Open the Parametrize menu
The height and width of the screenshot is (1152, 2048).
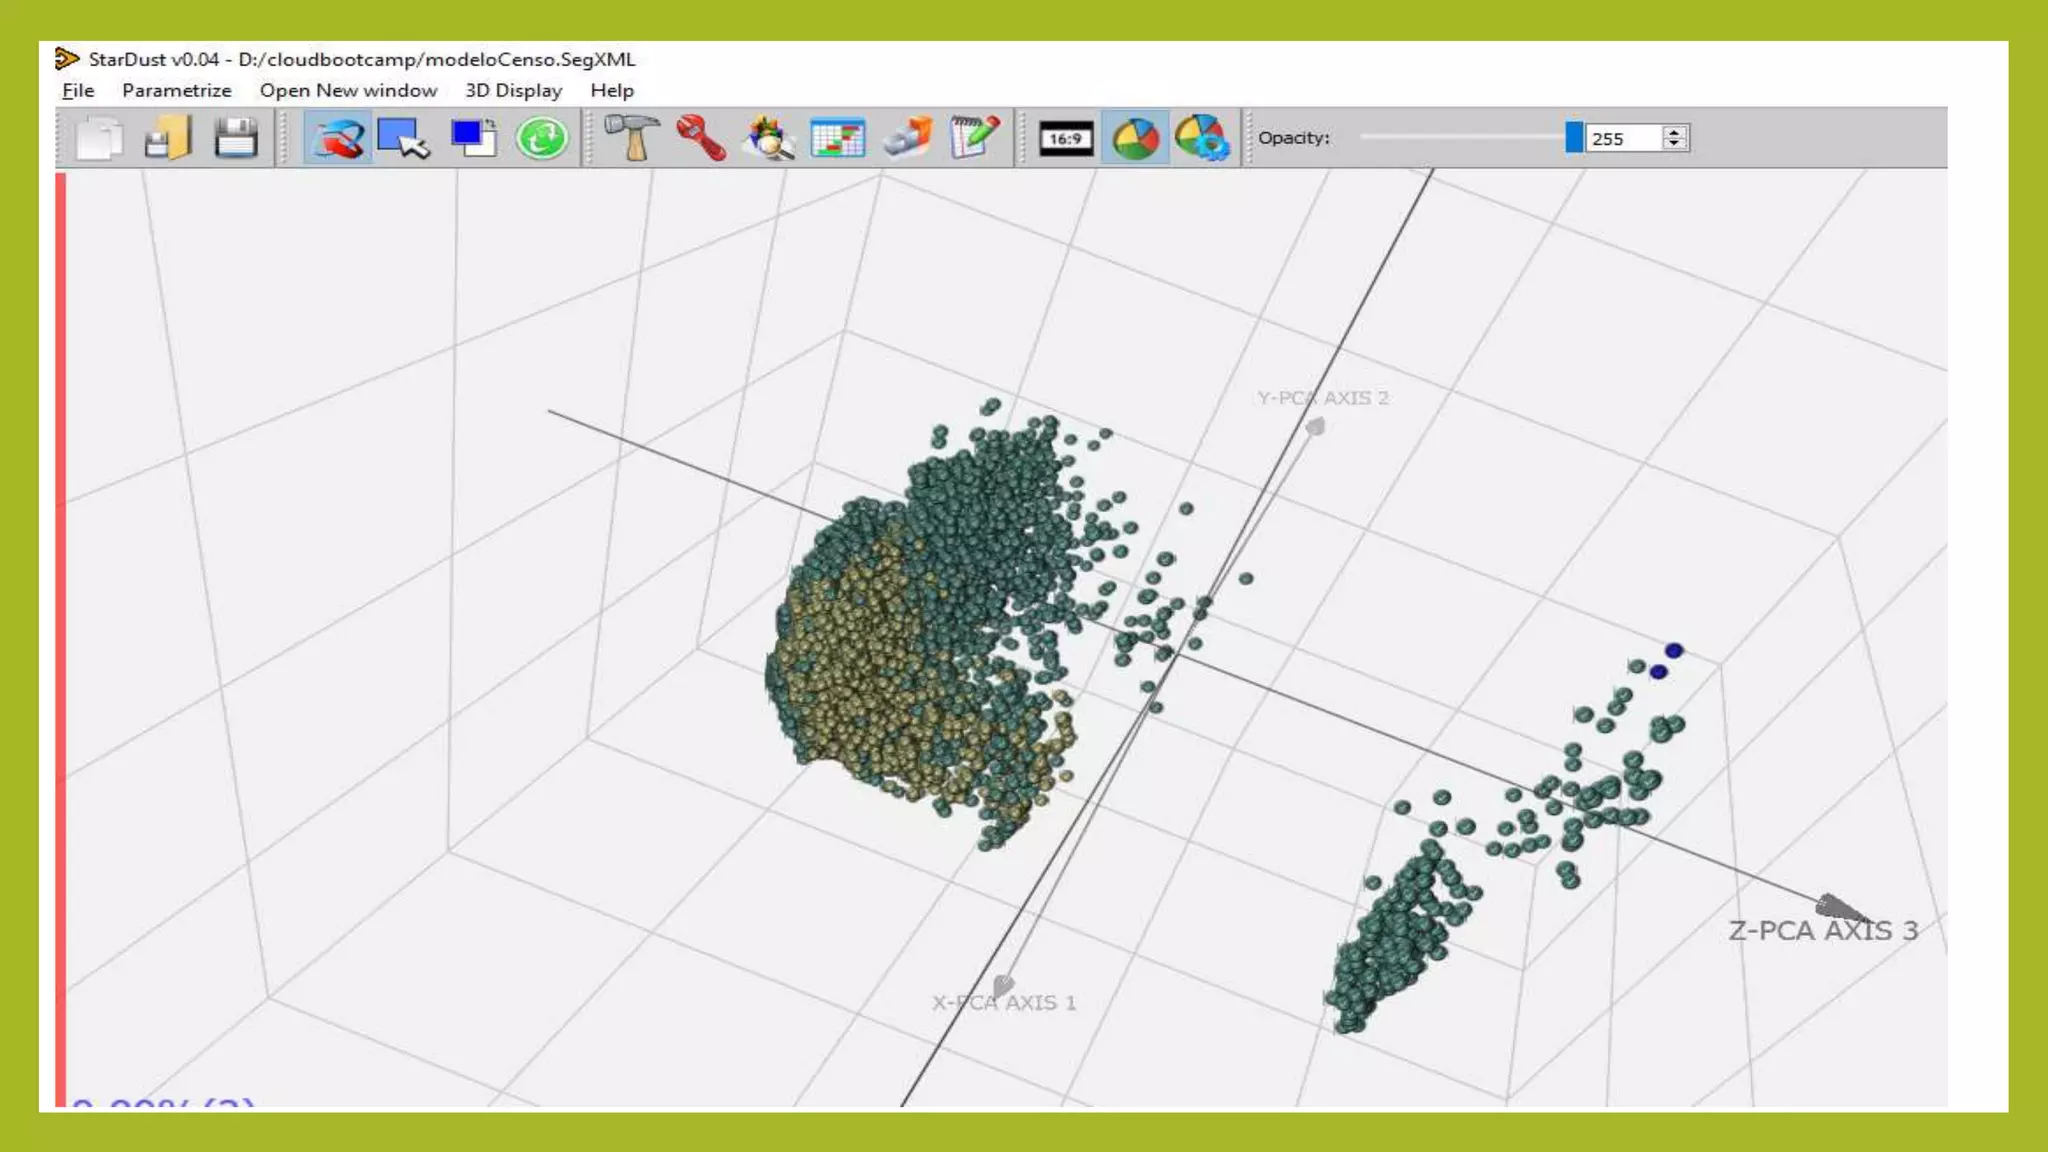pyautogui.click(x=176, y=90)
